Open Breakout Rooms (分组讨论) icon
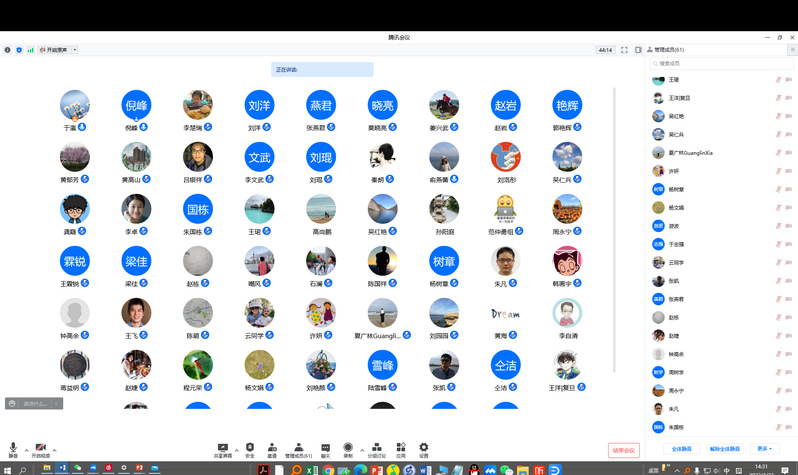Screen dimensions: 798x475 376,447
